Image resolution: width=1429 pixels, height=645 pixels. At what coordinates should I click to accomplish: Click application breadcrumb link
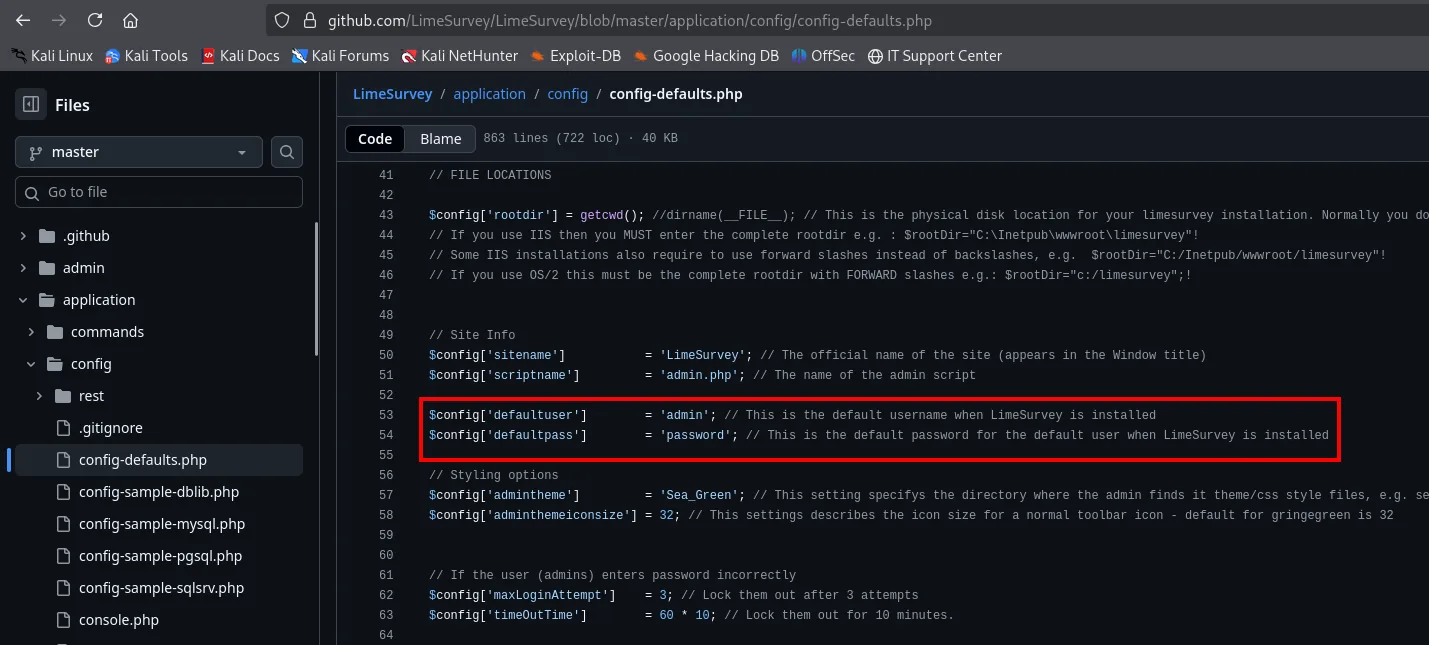[x=489, y=94]
